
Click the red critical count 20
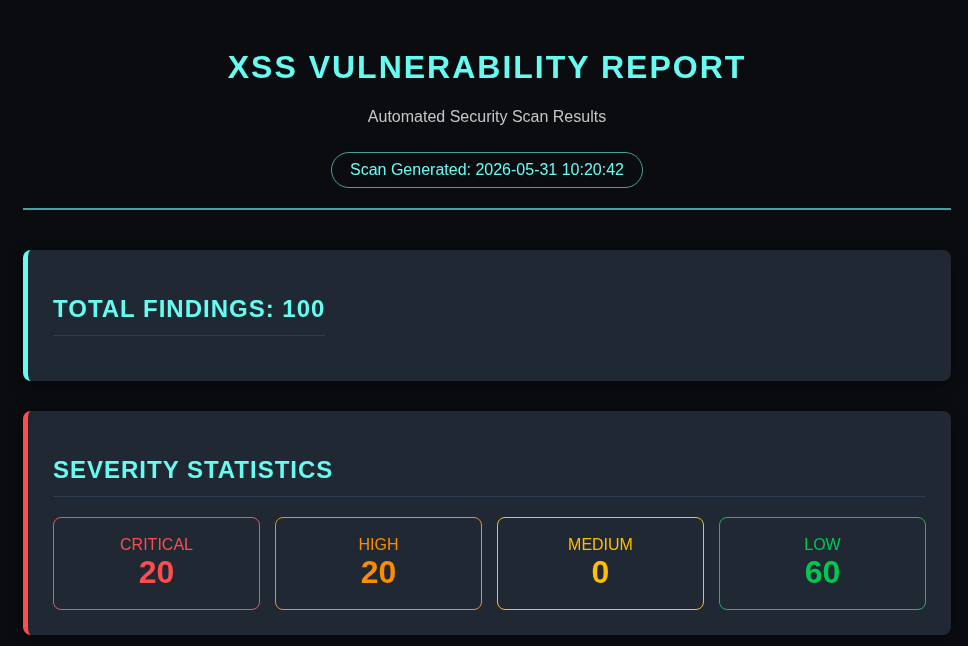[156, 573]
